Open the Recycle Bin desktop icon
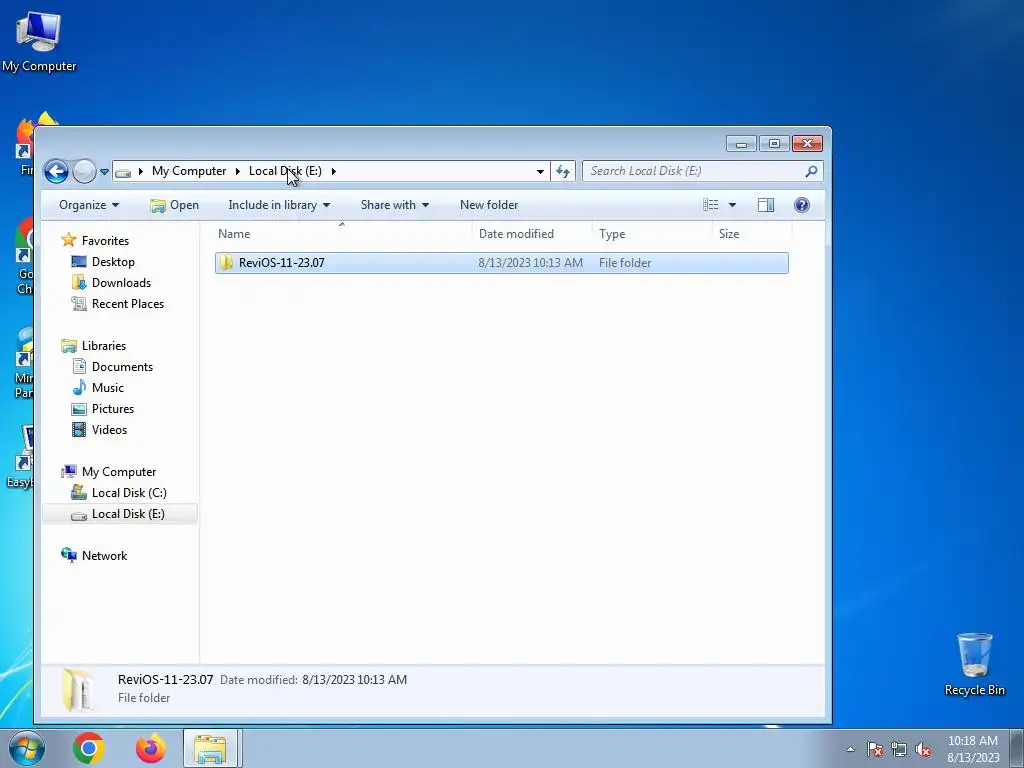This screenshot has height=768, width=1024. (974, 664)
